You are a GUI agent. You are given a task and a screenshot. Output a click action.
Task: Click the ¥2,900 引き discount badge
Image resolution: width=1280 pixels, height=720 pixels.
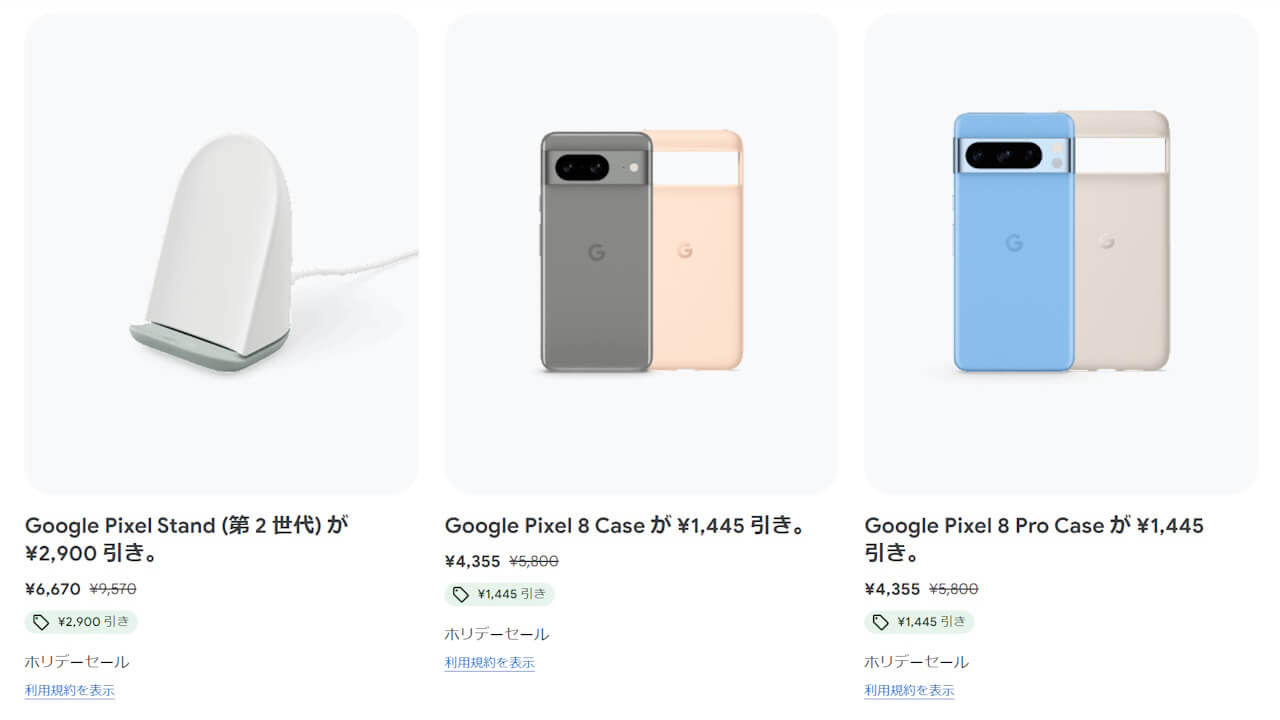click(x=80, y=621)
